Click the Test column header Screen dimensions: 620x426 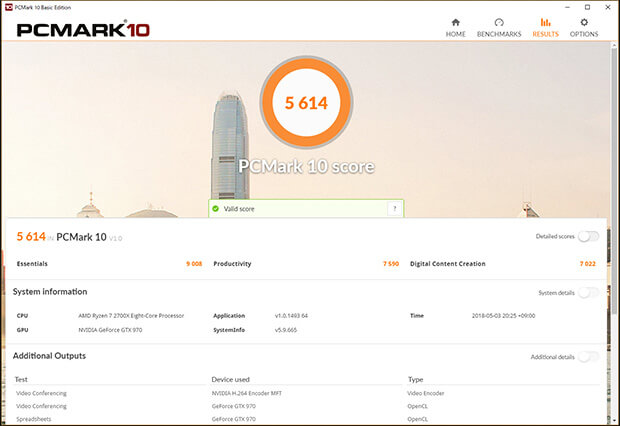click(21, 379)
